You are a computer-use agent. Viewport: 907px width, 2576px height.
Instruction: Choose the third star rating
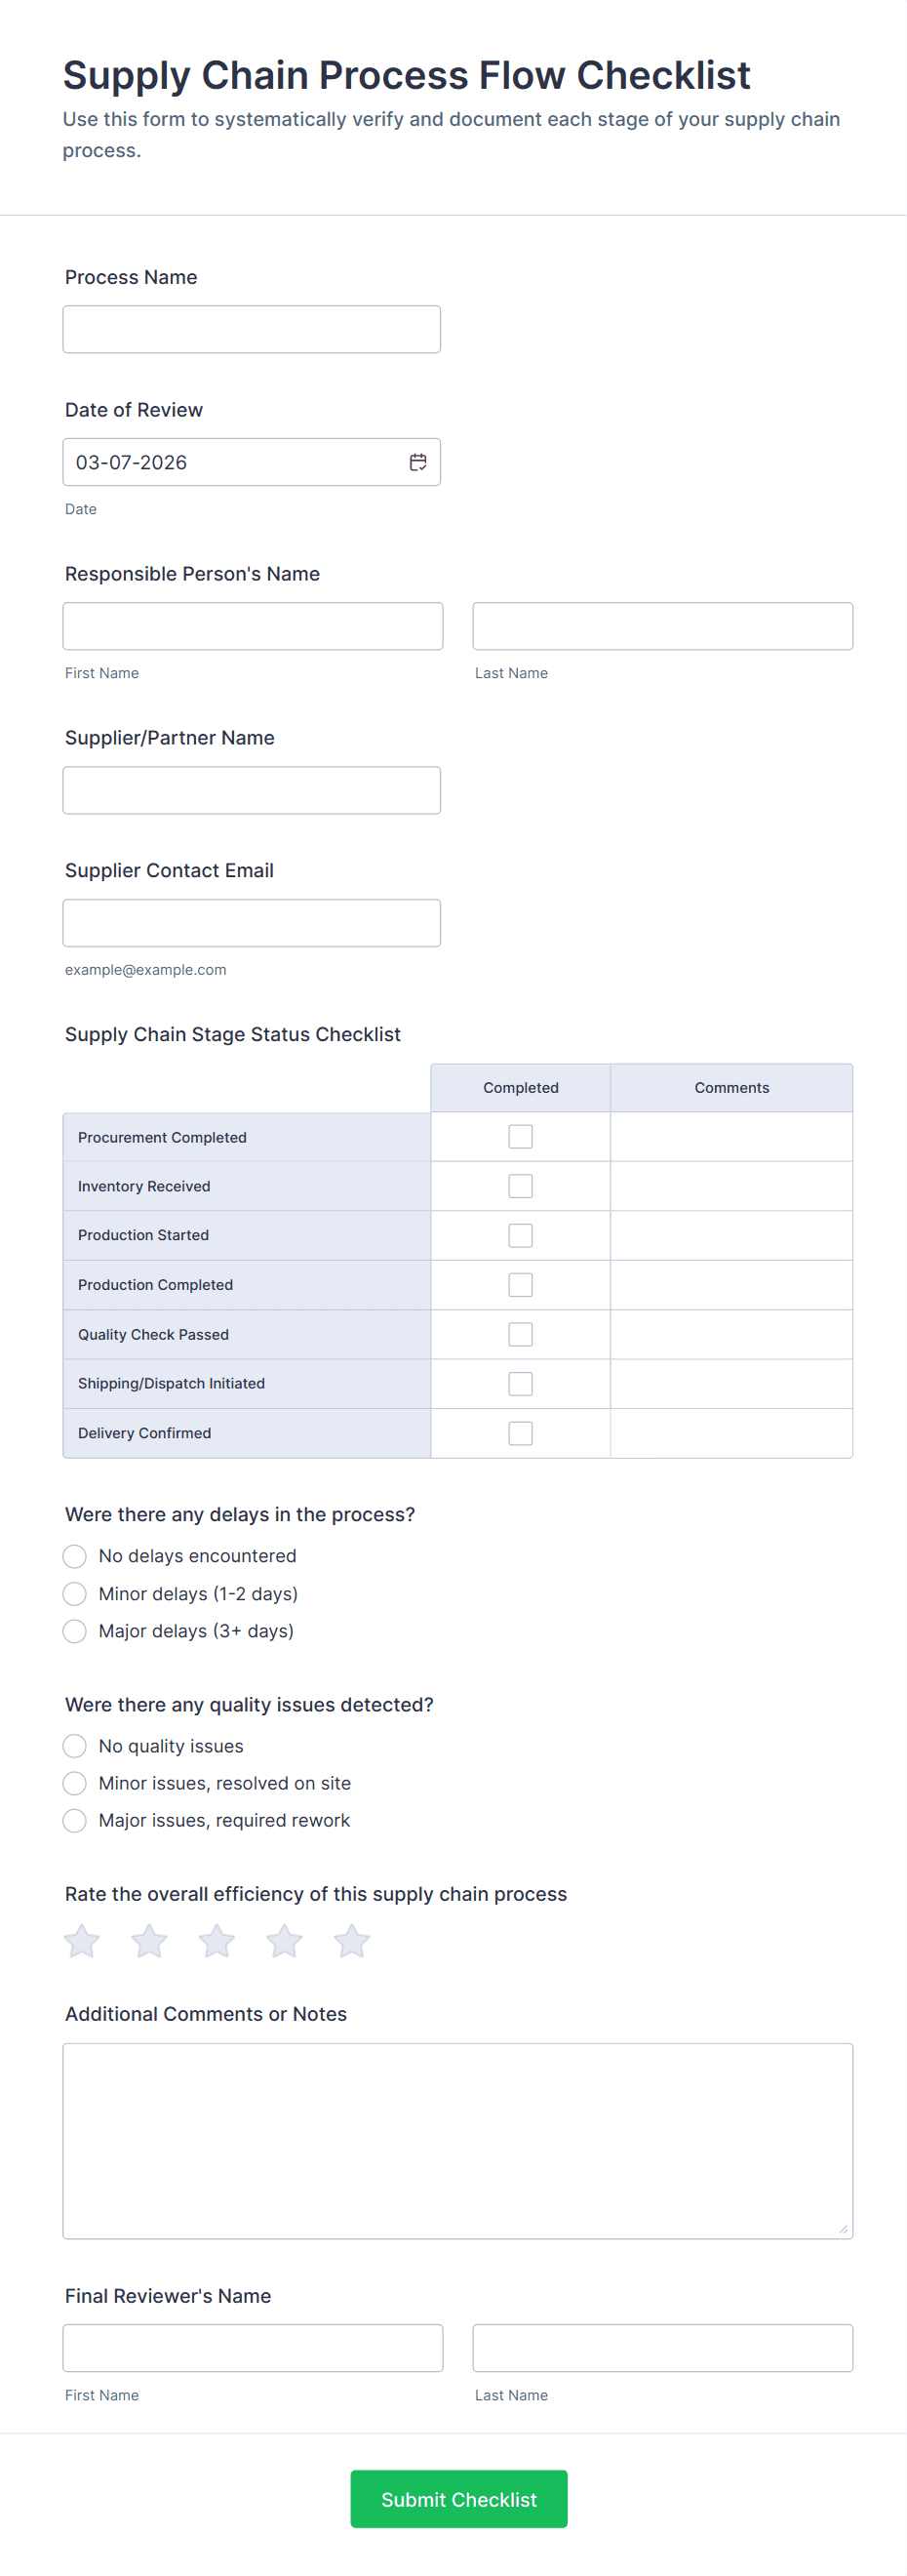coord(217,1941)
